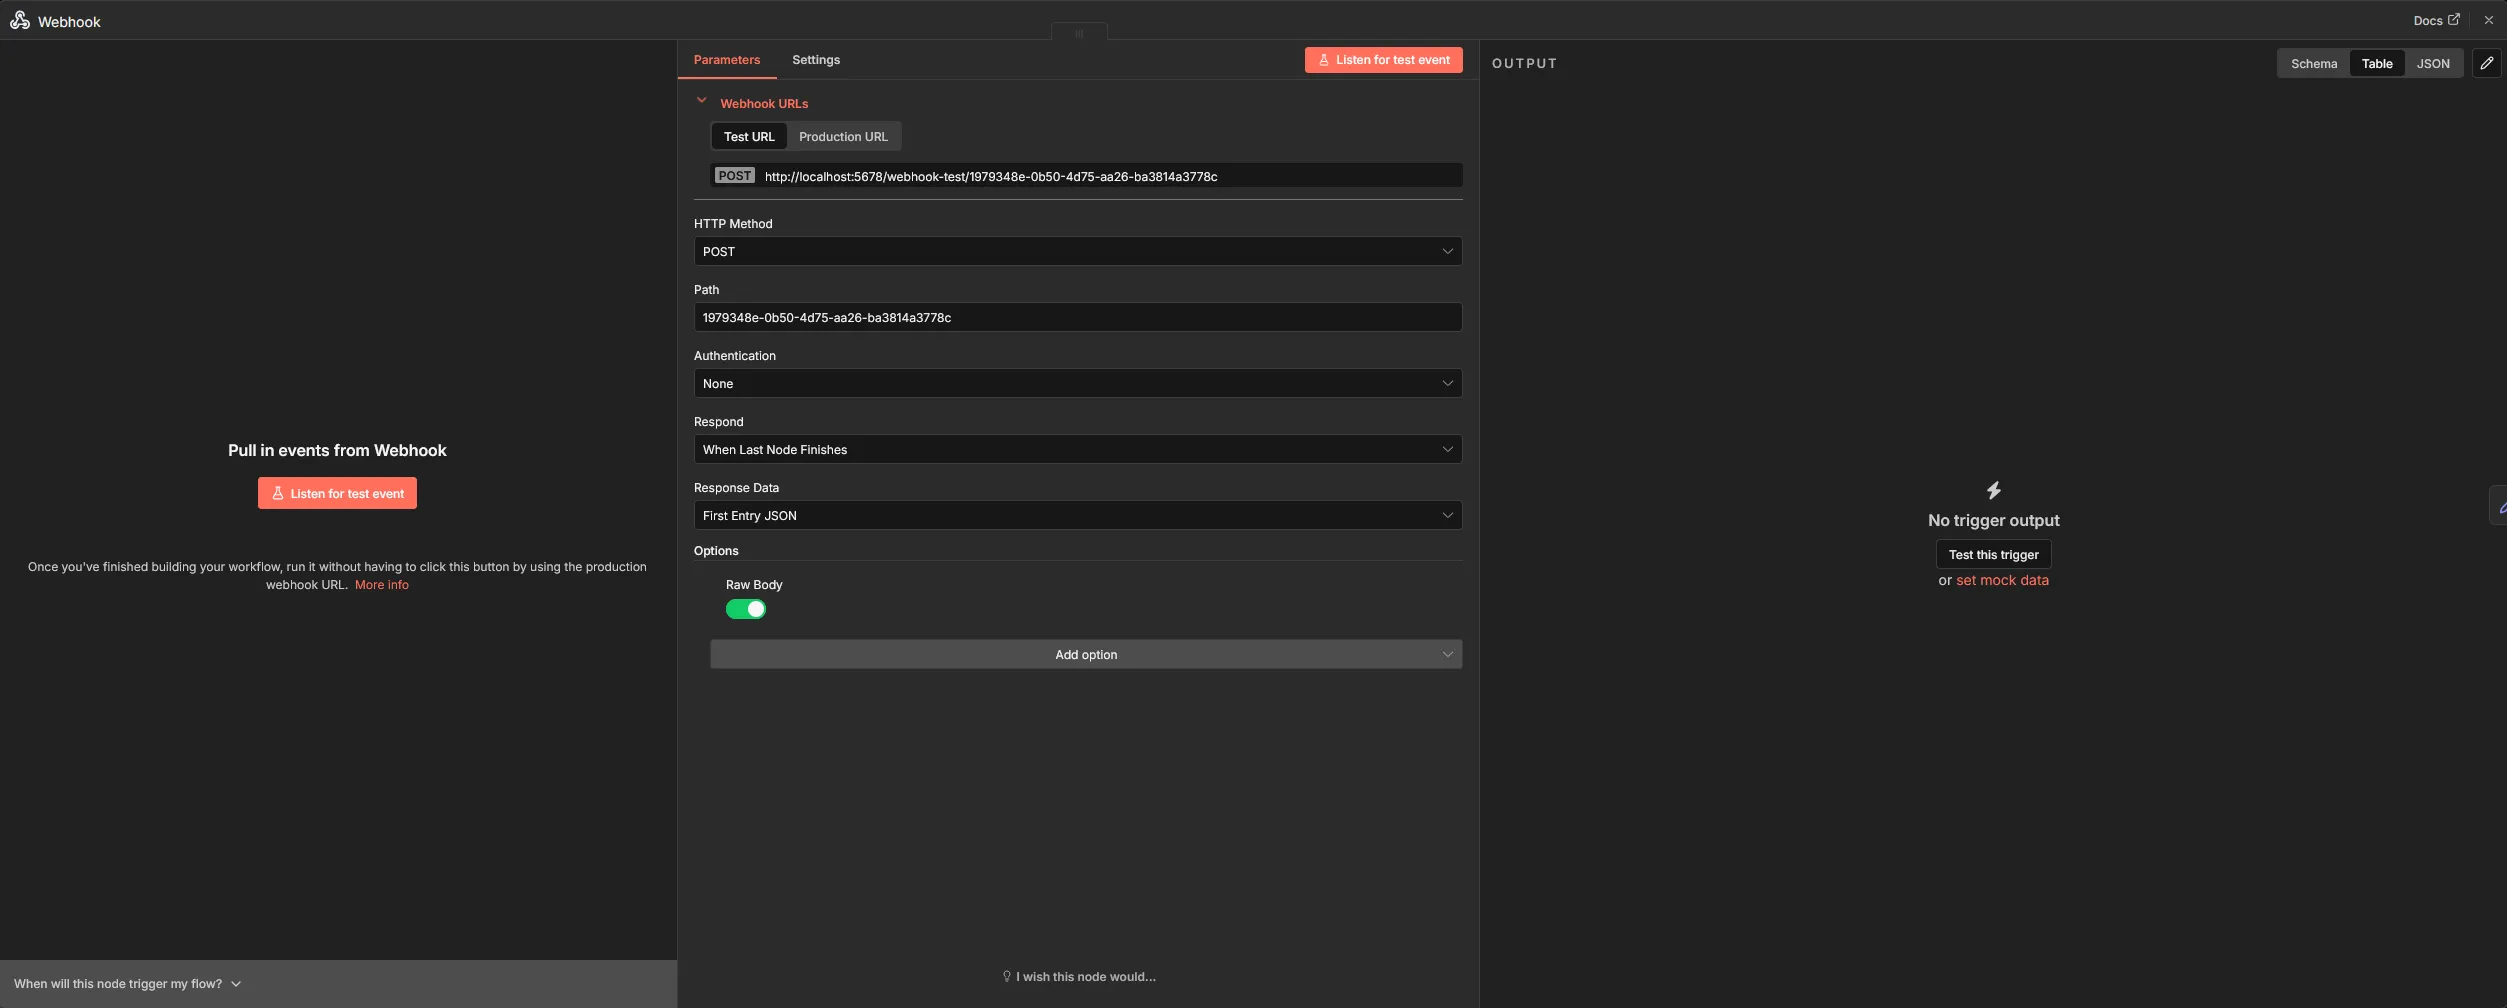Switch output view to JSON

pyautogui.click(x=2434, y=63)
